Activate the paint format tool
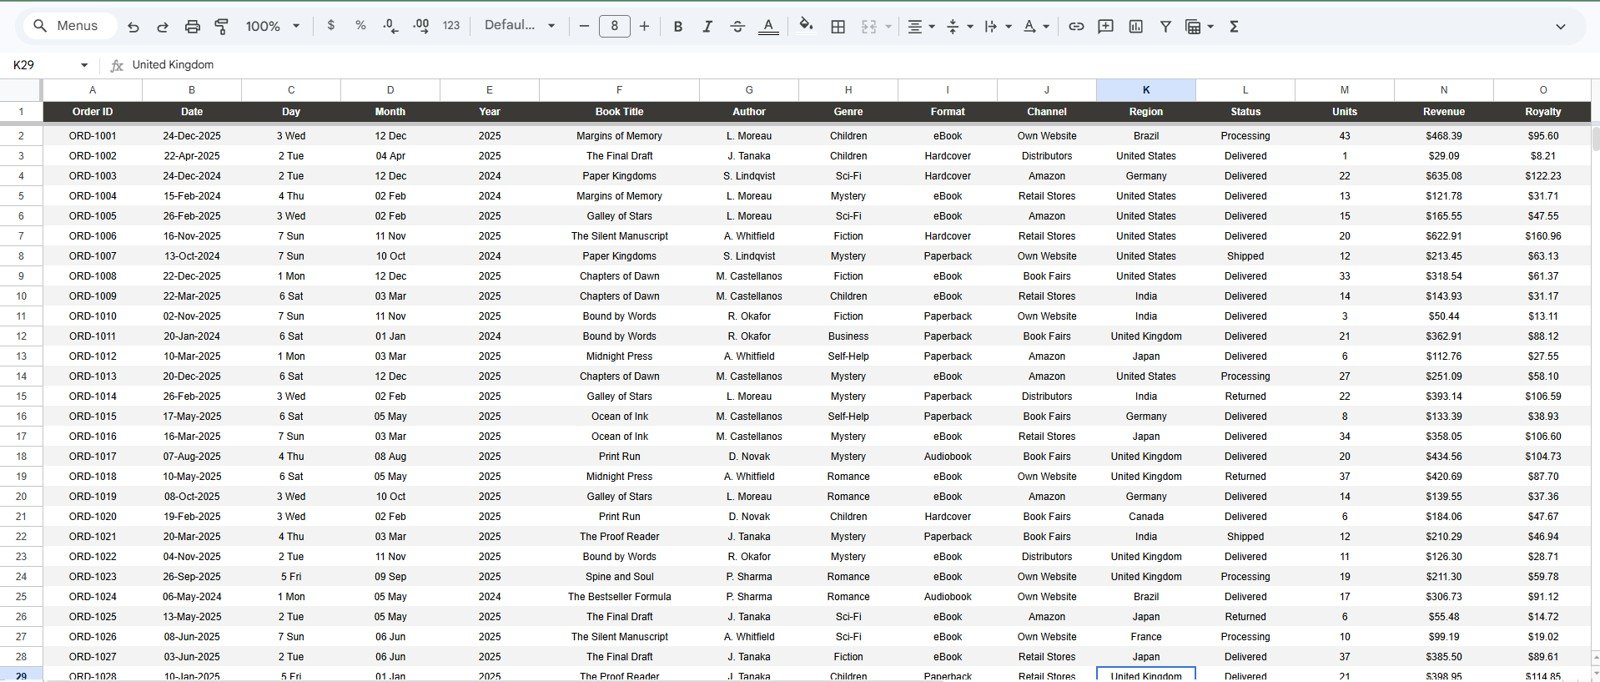The width and height of the screenshot is (1600, 682). coord(222,26)
